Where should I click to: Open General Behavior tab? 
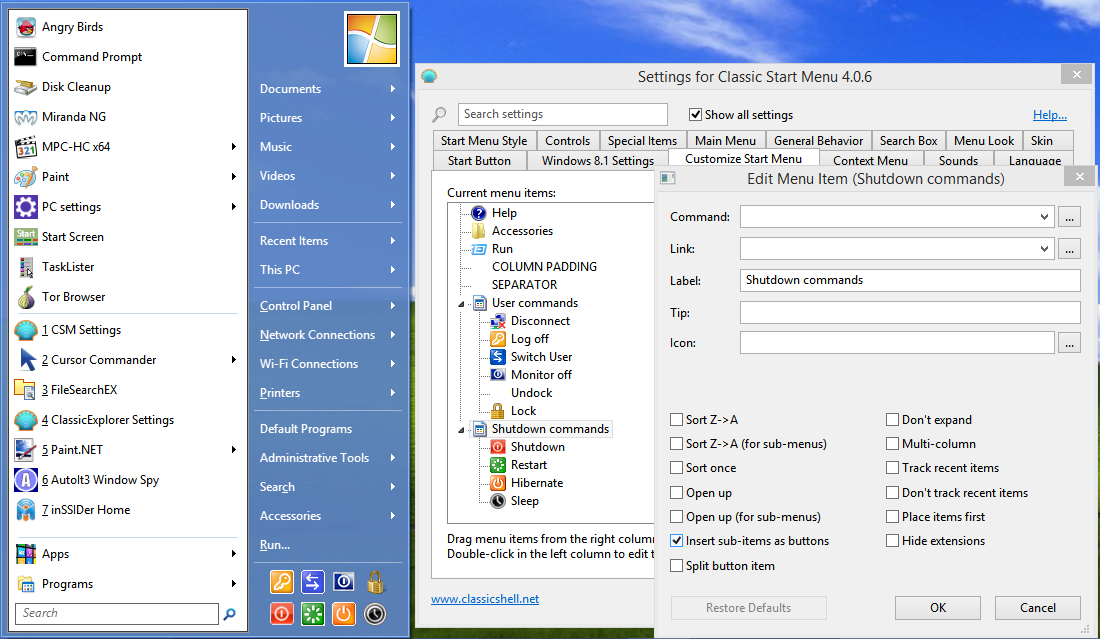pos(818,140)
